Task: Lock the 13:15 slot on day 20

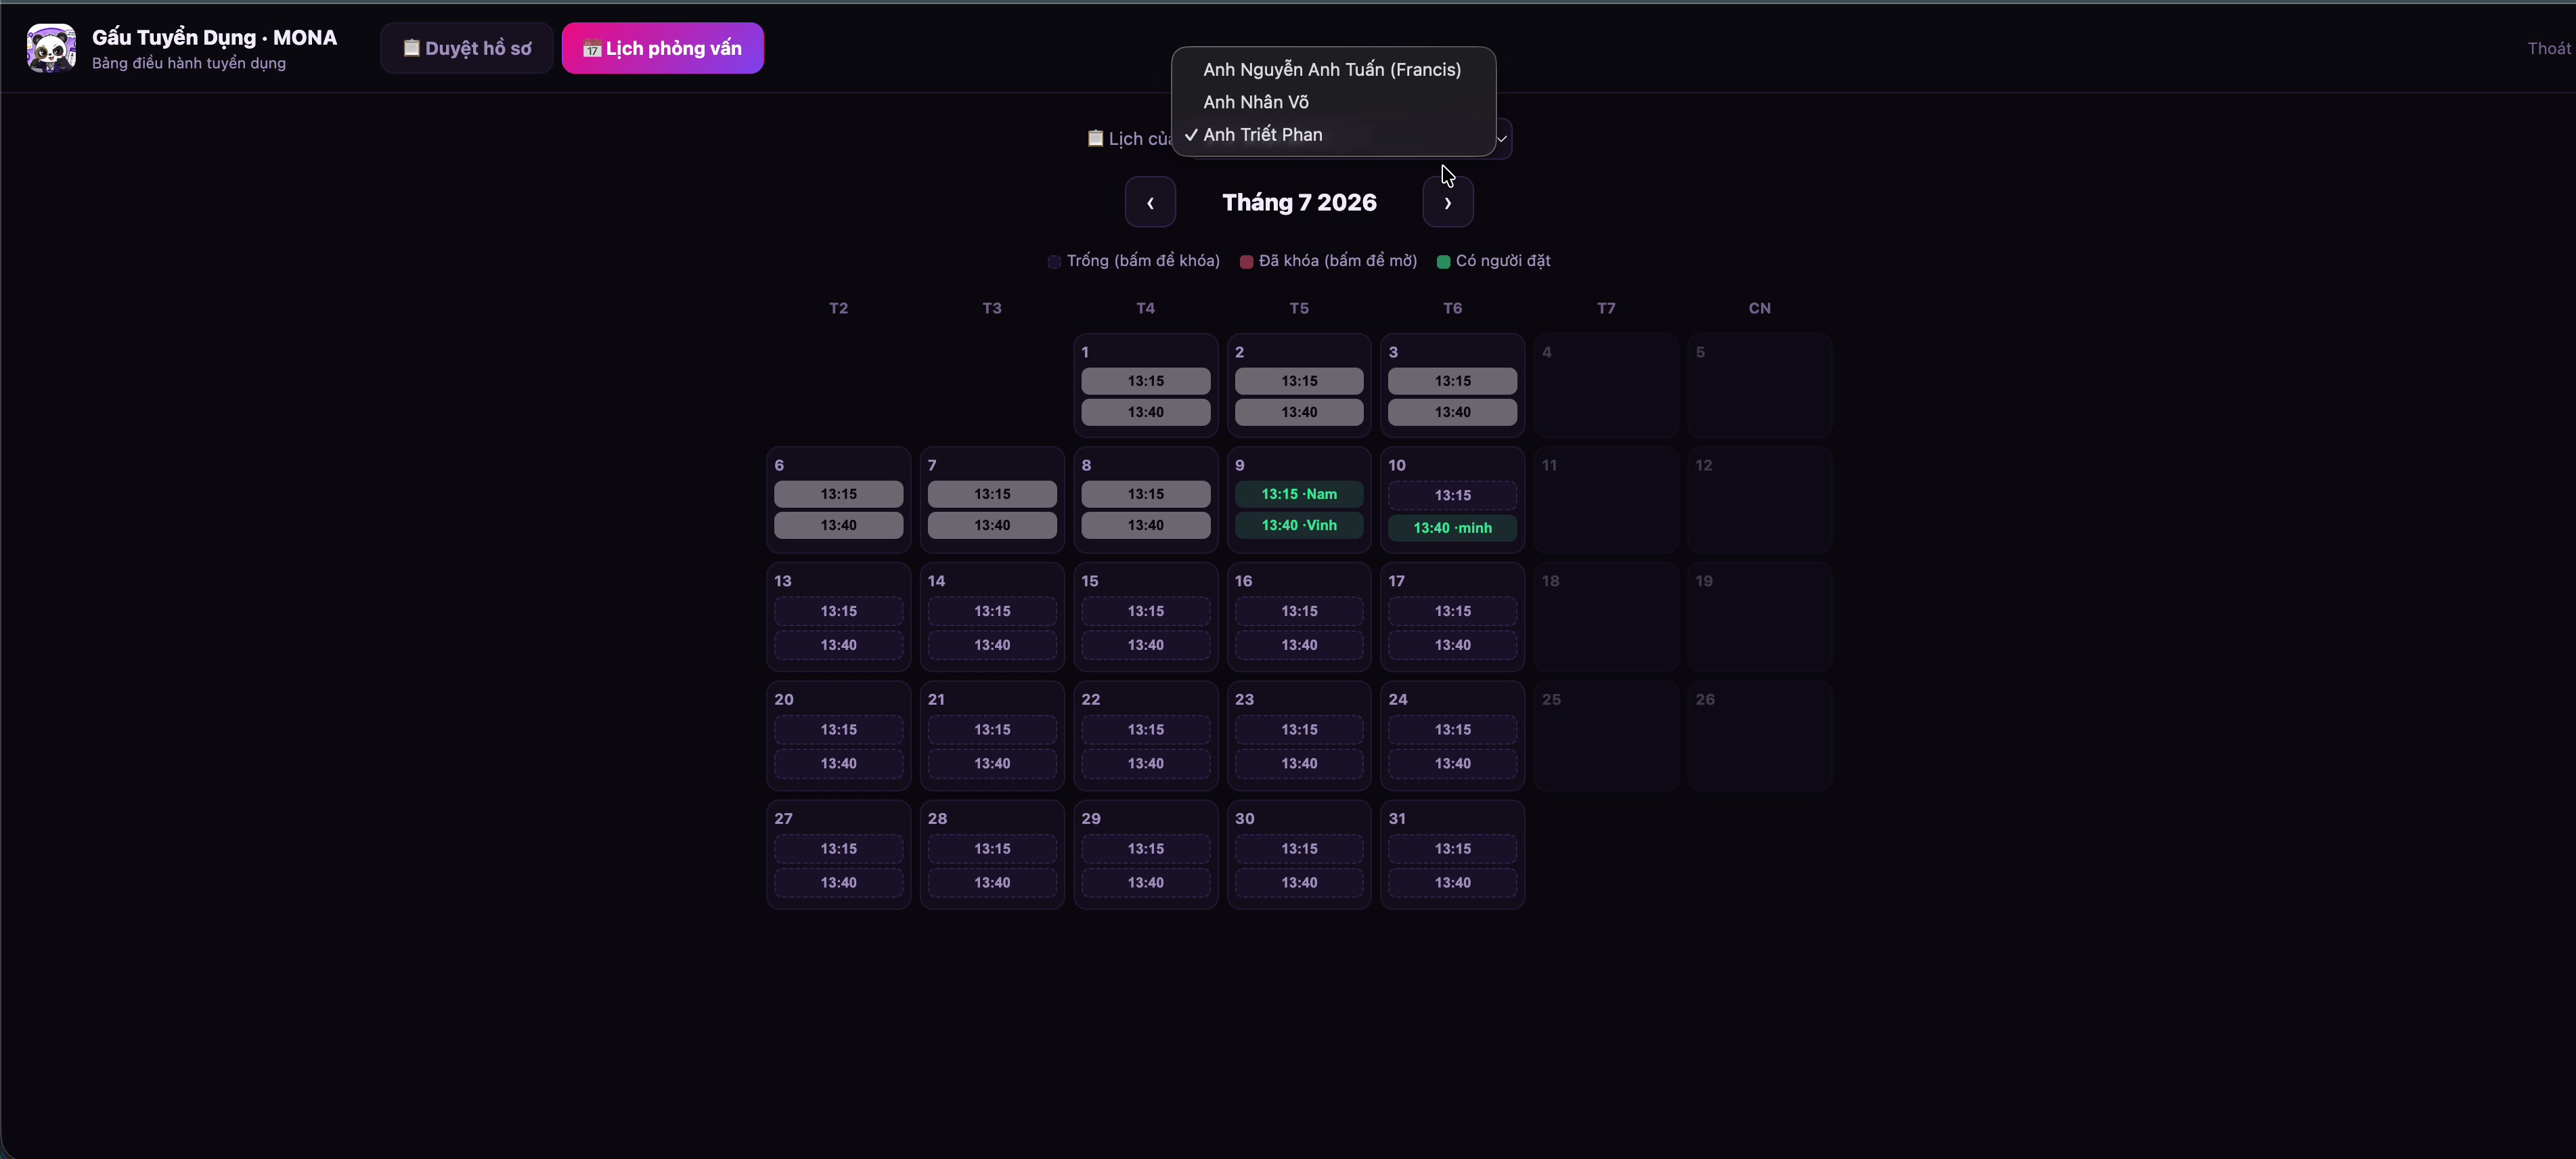Action: (838, 730)
